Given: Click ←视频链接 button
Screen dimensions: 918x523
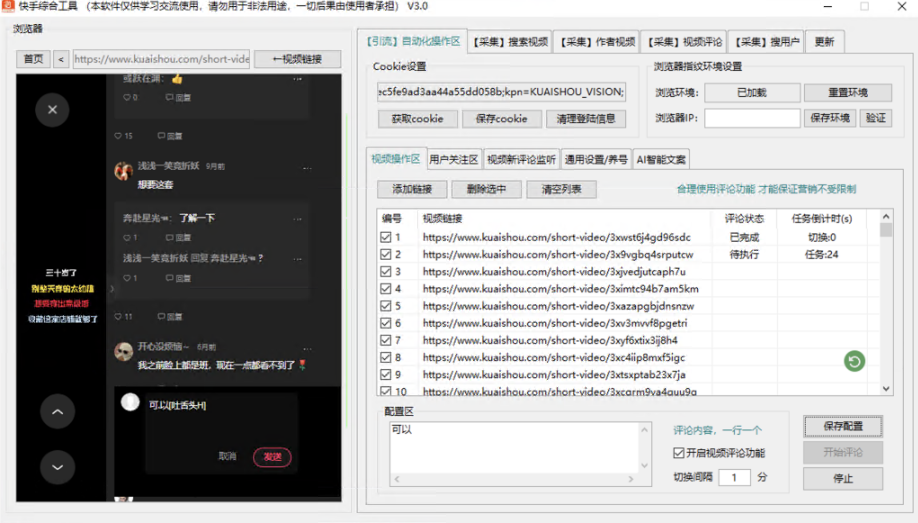Looking at the screenshot, I should [297, 59].
